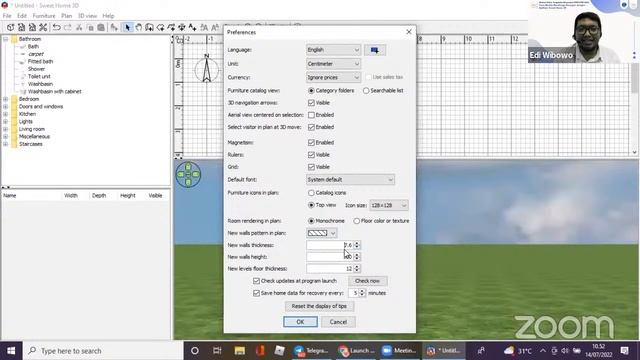Open the Unit dropdown showing Centimeter
The height and width of the screenshot is (360, 640).
pos(333,64)
